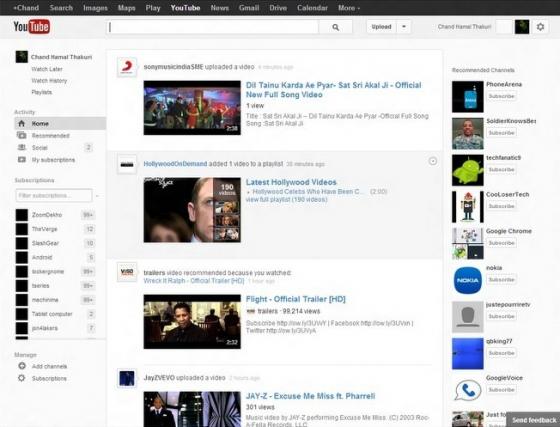Click the Social icon in sidebar
The height and width of the screenshot is (427, 560).
click(x=22, y=147)
